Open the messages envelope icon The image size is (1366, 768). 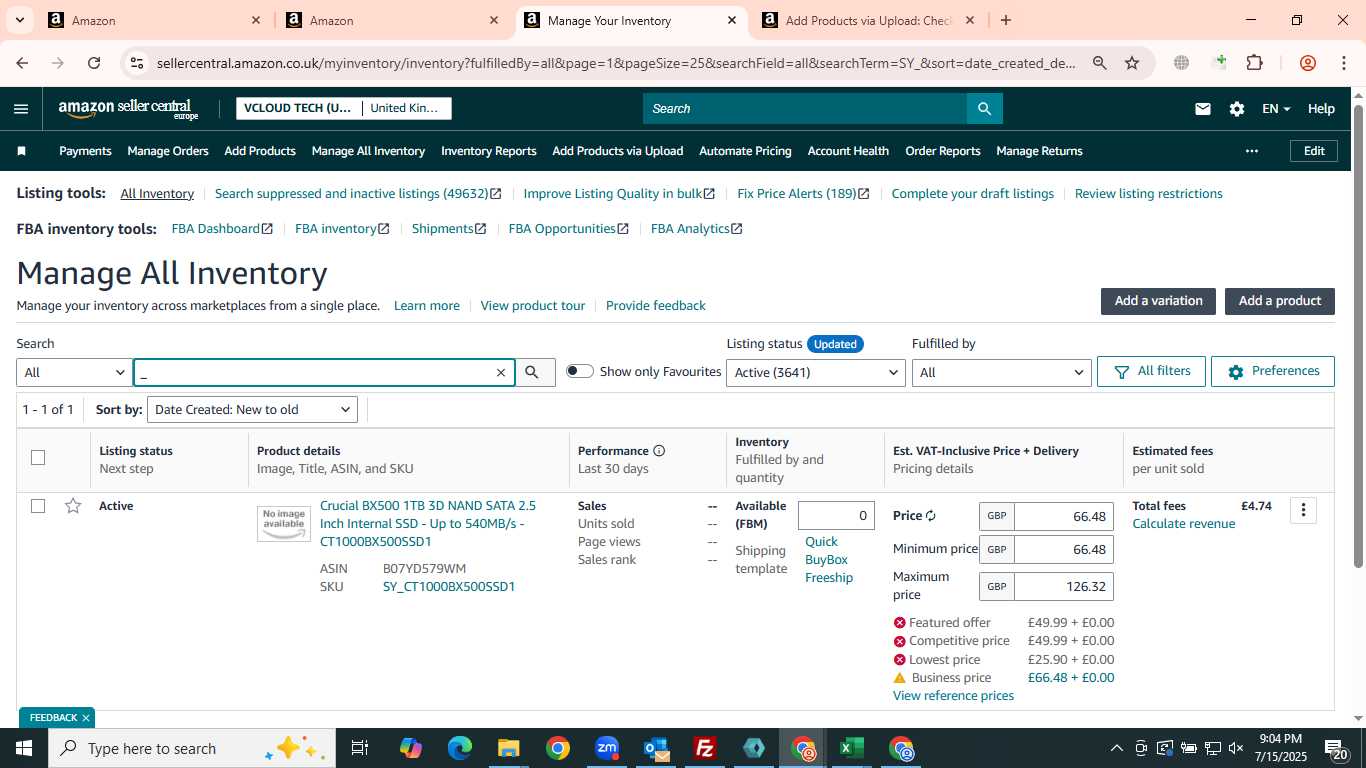coord(1203,109)
